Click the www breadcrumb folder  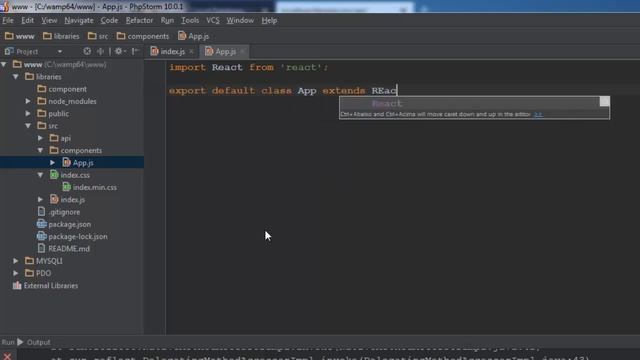(x=20, y=36)
